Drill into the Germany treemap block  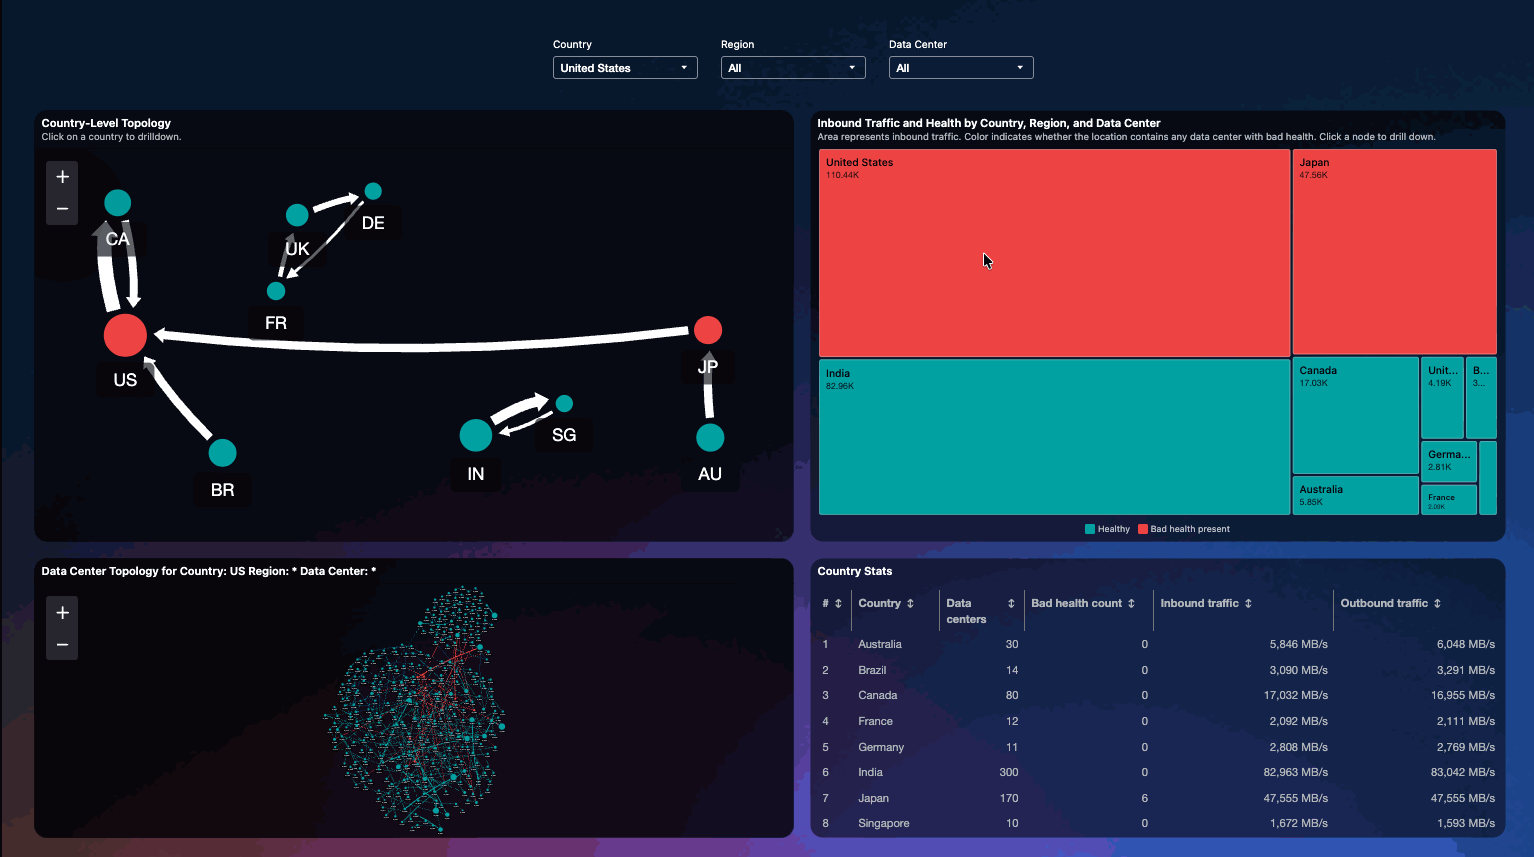[x=1449, y=461]
